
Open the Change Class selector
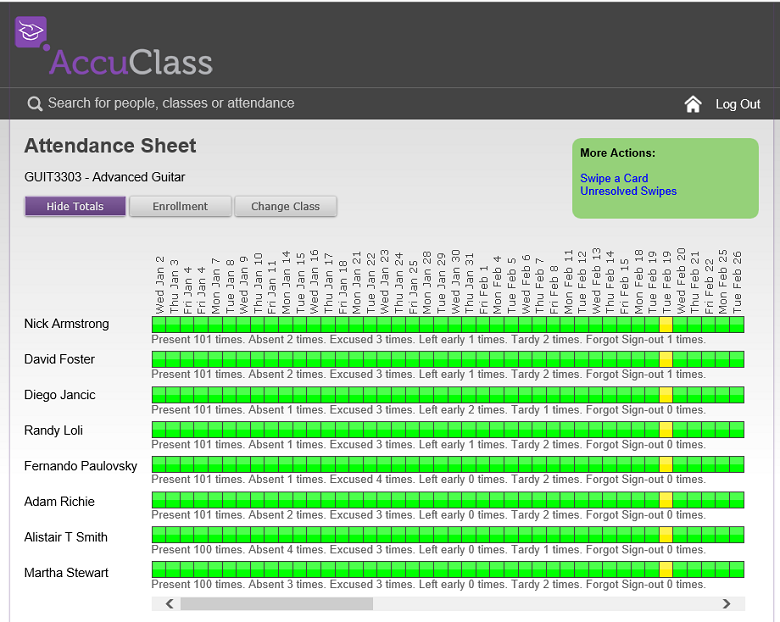click(285, 207)
